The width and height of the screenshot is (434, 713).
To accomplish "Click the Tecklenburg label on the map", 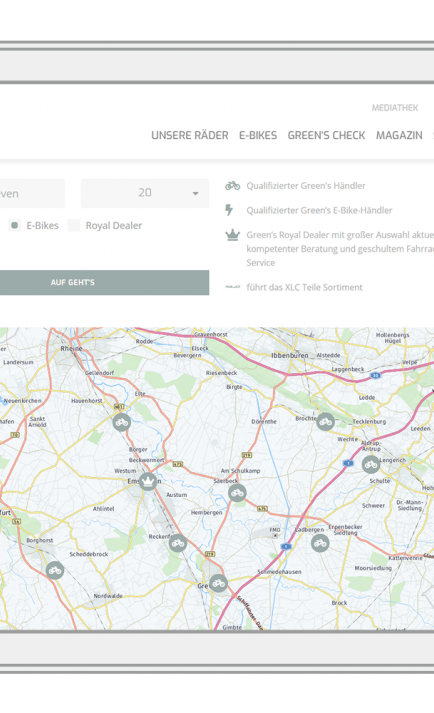I will tap(369, 422).
